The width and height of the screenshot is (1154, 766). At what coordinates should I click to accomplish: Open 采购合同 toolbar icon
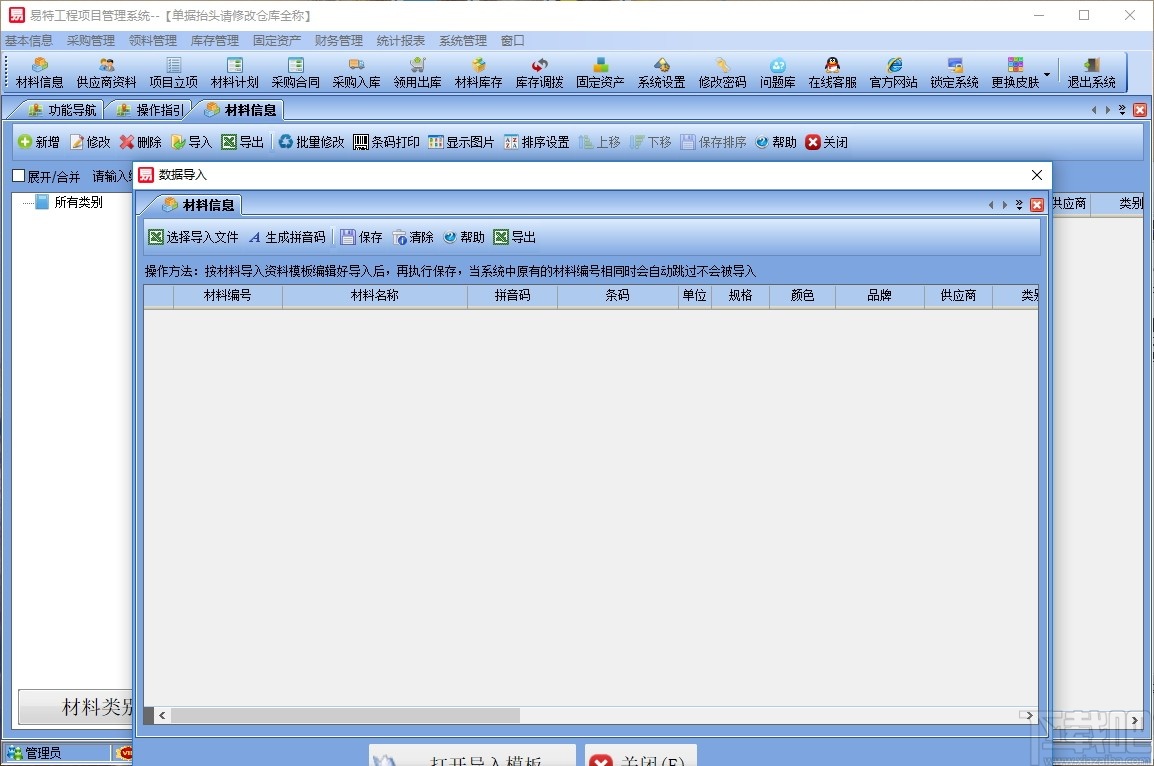coord(296,73)
